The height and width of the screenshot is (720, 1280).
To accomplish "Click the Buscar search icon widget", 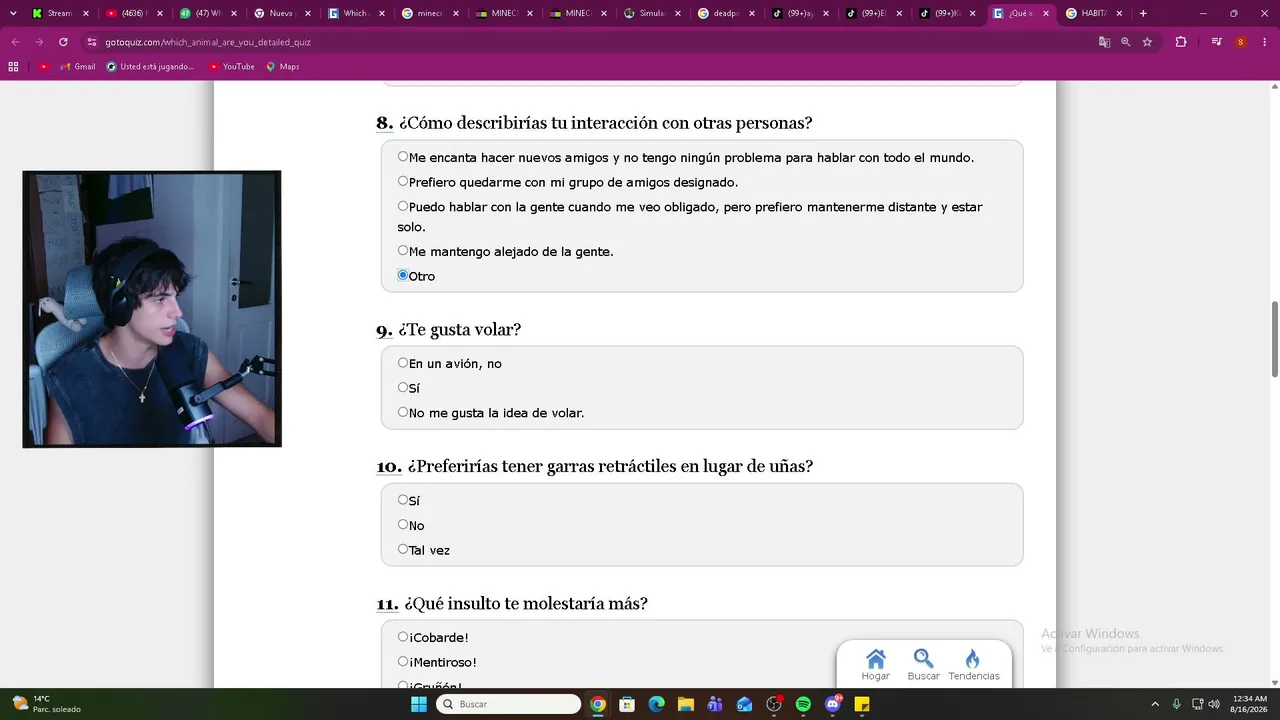I will tap(923, 665).
